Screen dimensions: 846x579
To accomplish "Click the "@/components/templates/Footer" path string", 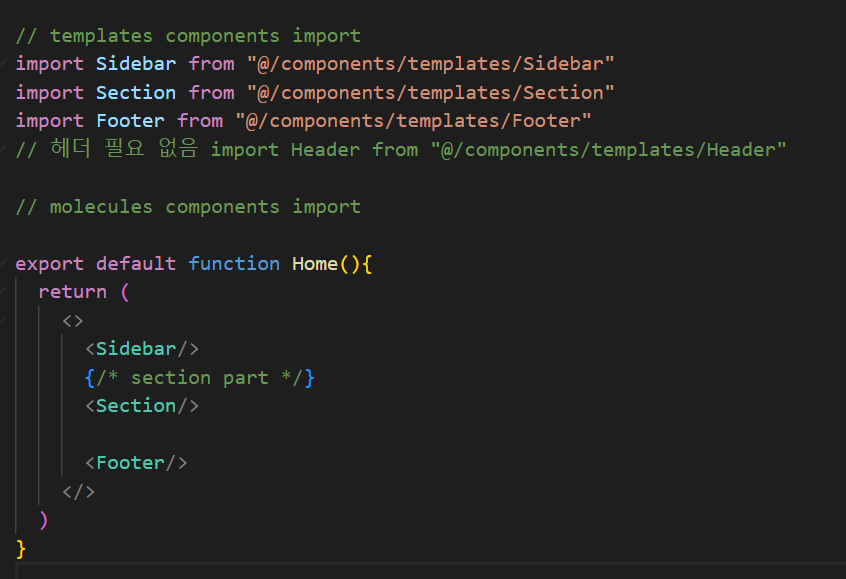I will pos(413,121).
